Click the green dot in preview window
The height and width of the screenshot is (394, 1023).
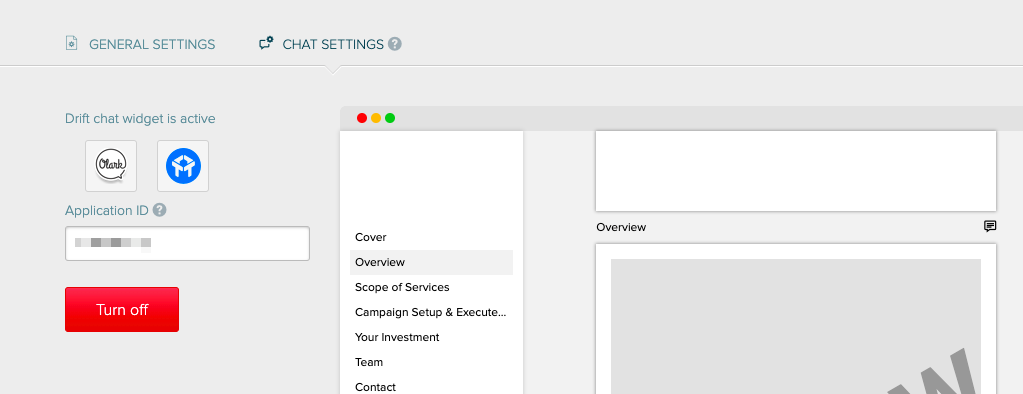point(390,118)
